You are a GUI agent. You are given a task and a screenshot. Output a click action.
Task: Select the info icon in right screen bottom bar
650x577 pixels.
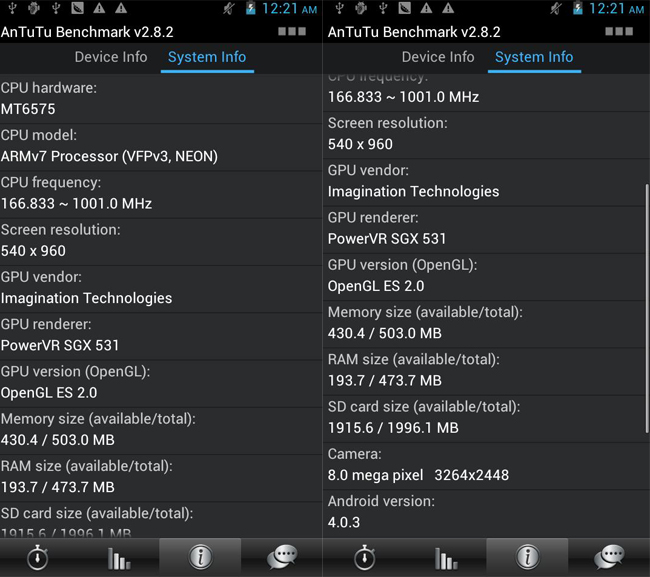[528, 557]
